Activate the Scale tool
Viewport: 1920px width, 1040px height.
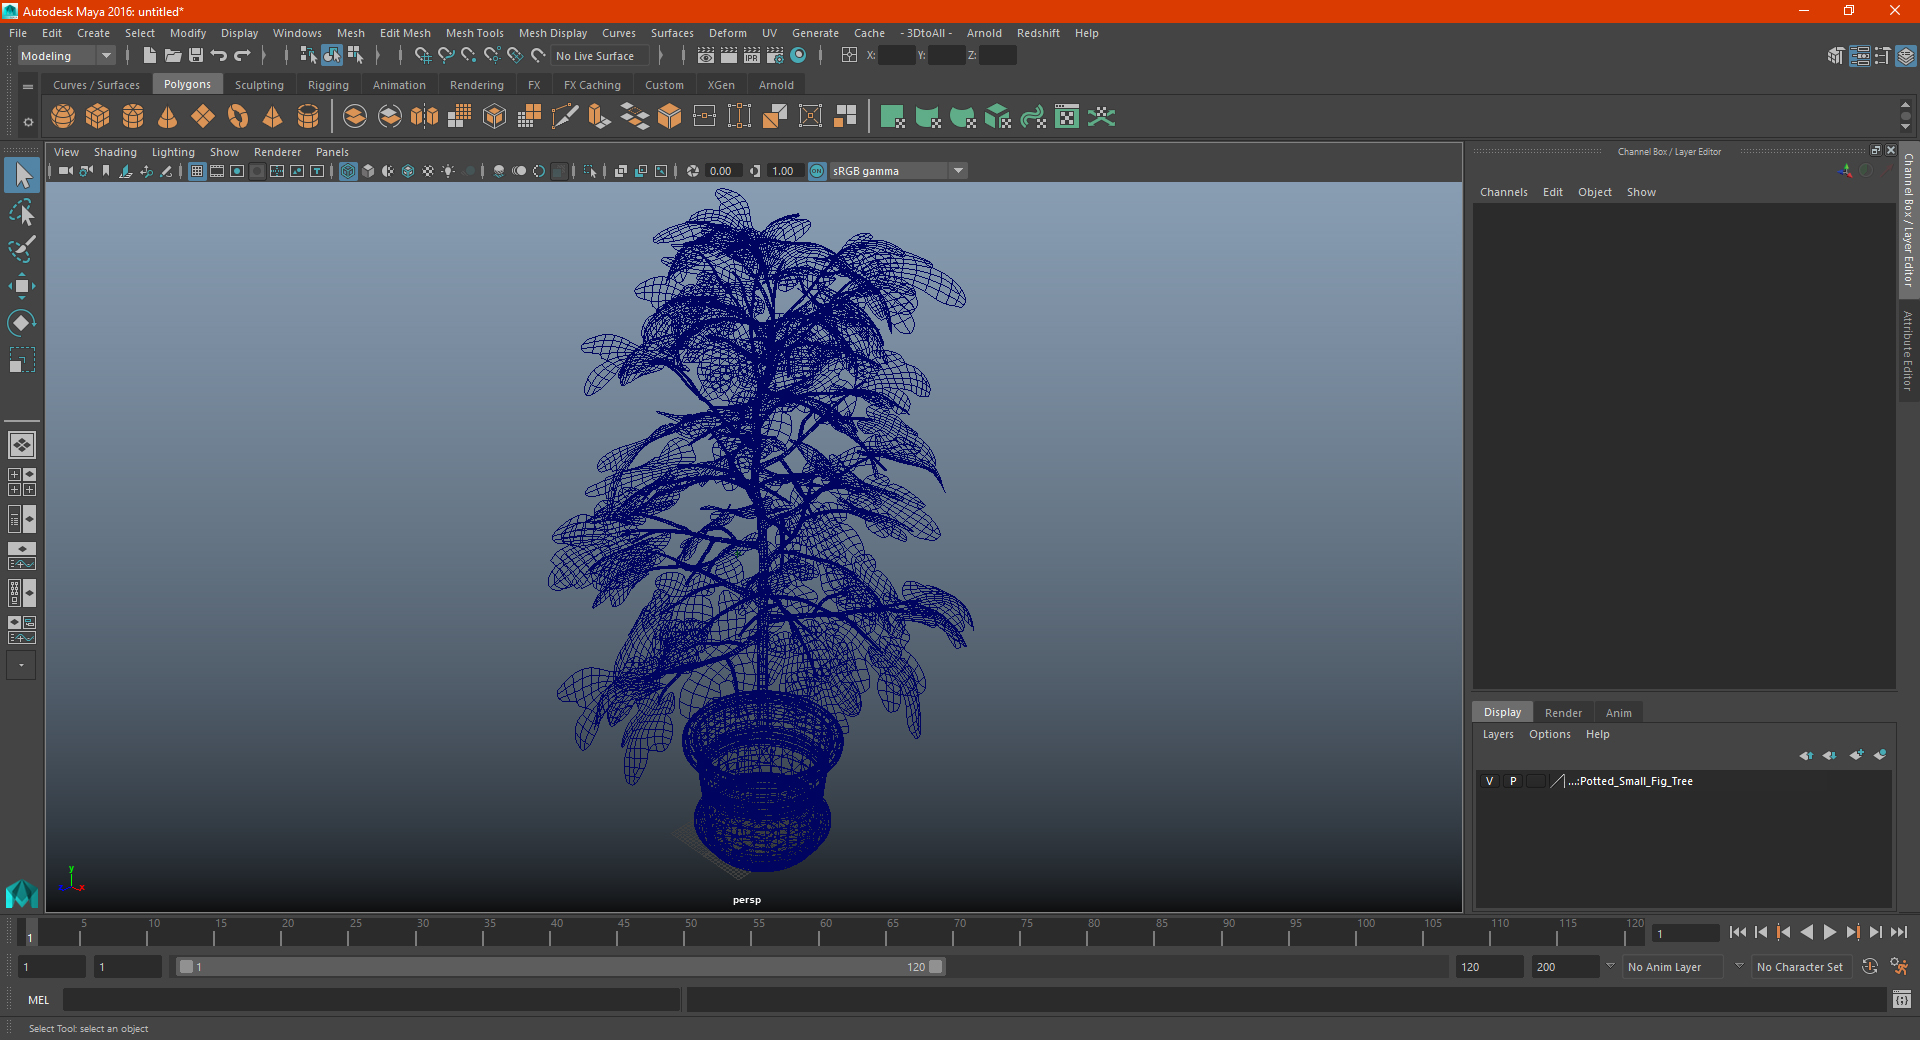click(x=22, y=360)
